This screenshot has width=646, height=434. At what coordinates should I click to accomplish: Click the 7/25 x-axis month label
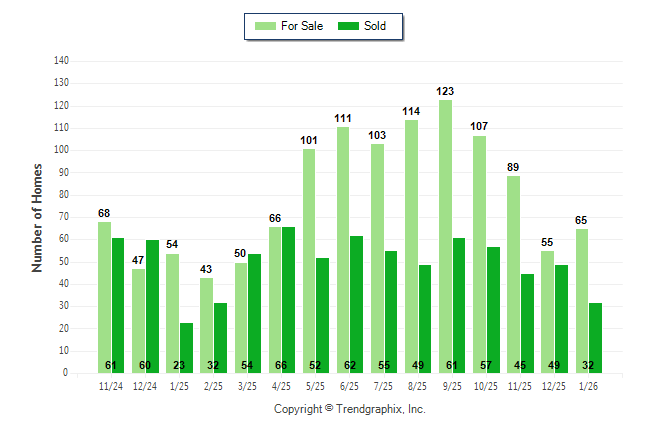point(384,384)
